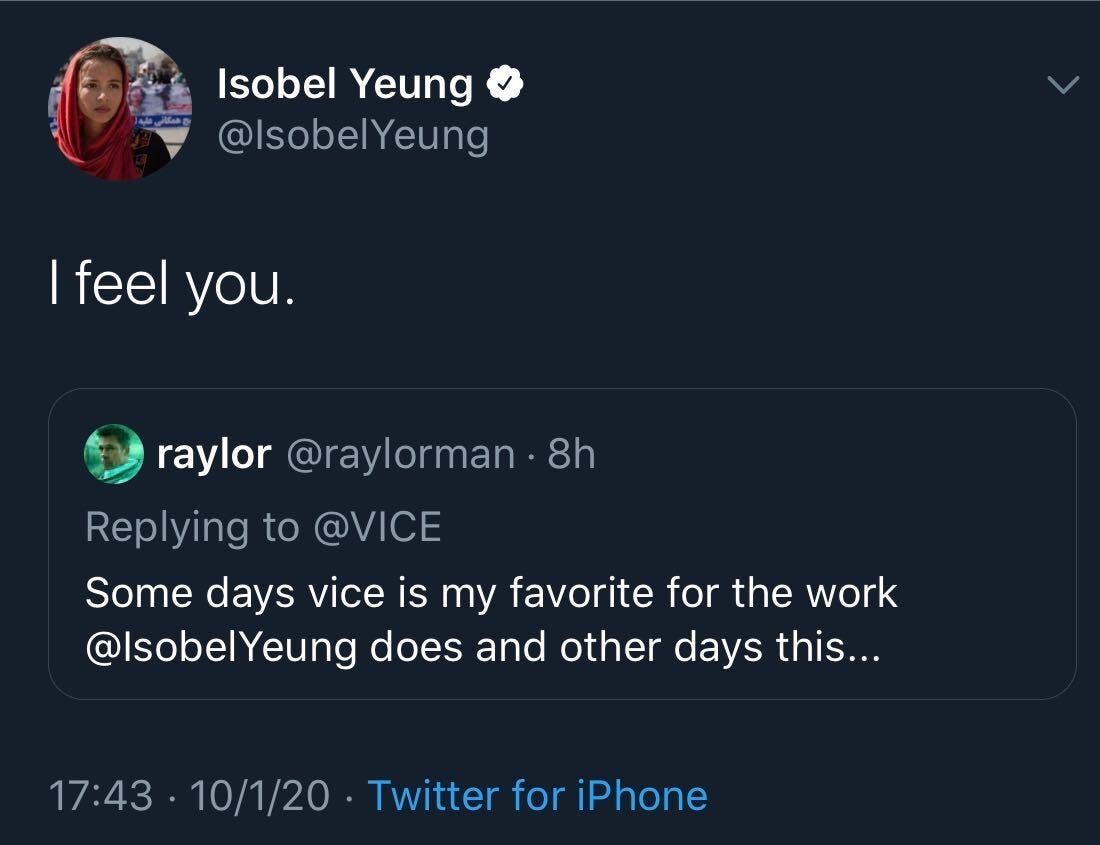The image size is (1100, 845).
Task: Expand the tweet options chevron
Action: [1062, 87]
